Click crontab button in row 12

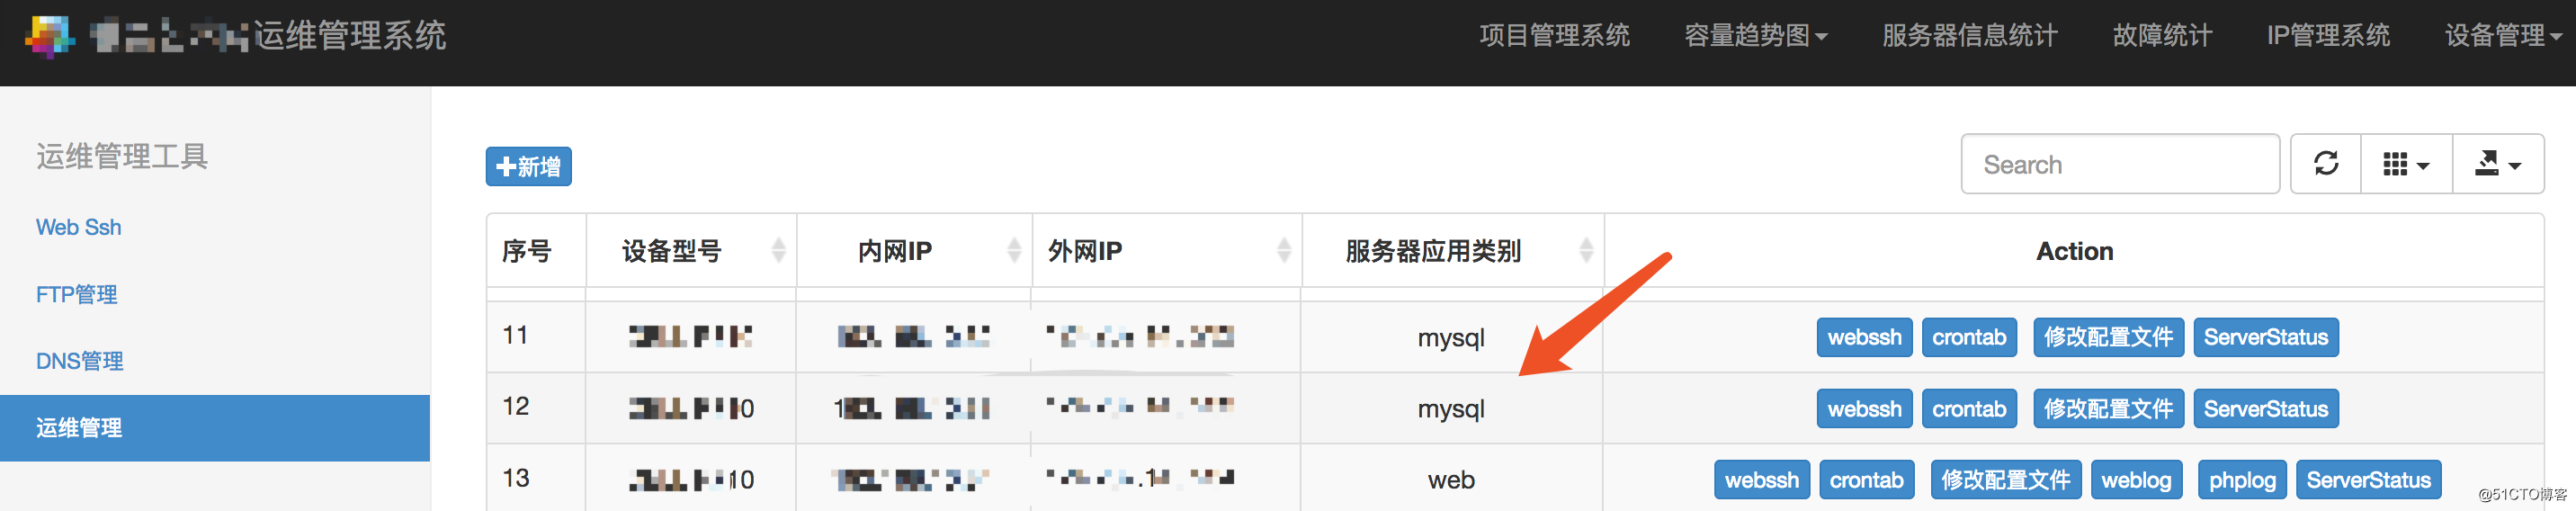tap(1969, 409)
